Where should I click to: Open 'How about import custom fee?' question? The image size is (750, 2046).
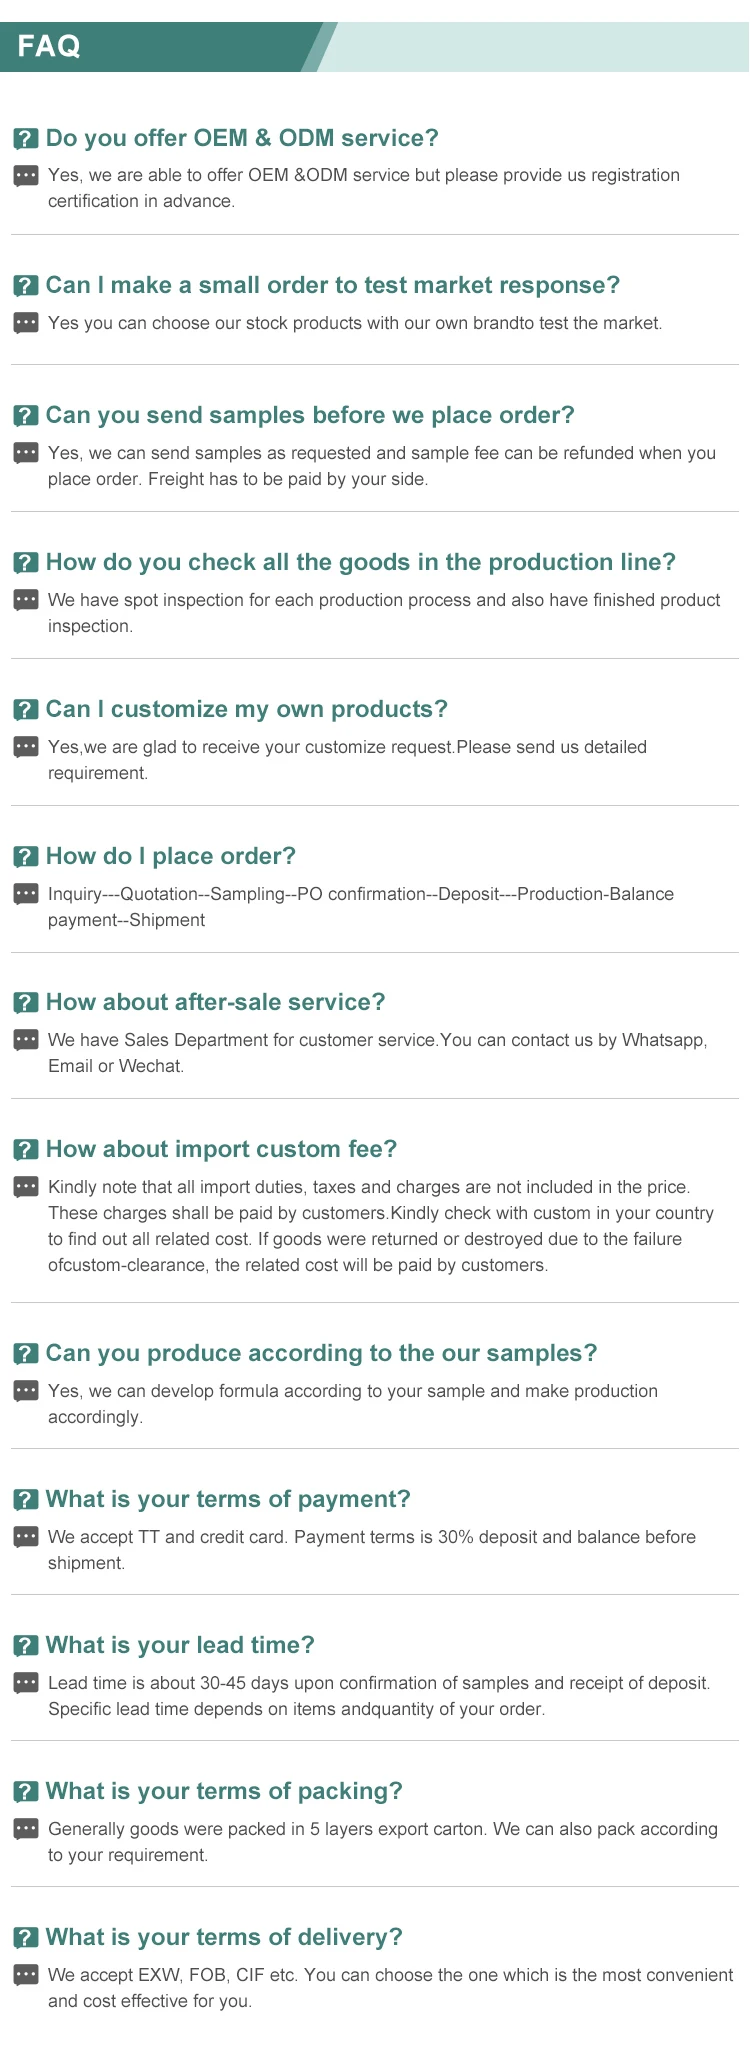[x=221, y=1149]
